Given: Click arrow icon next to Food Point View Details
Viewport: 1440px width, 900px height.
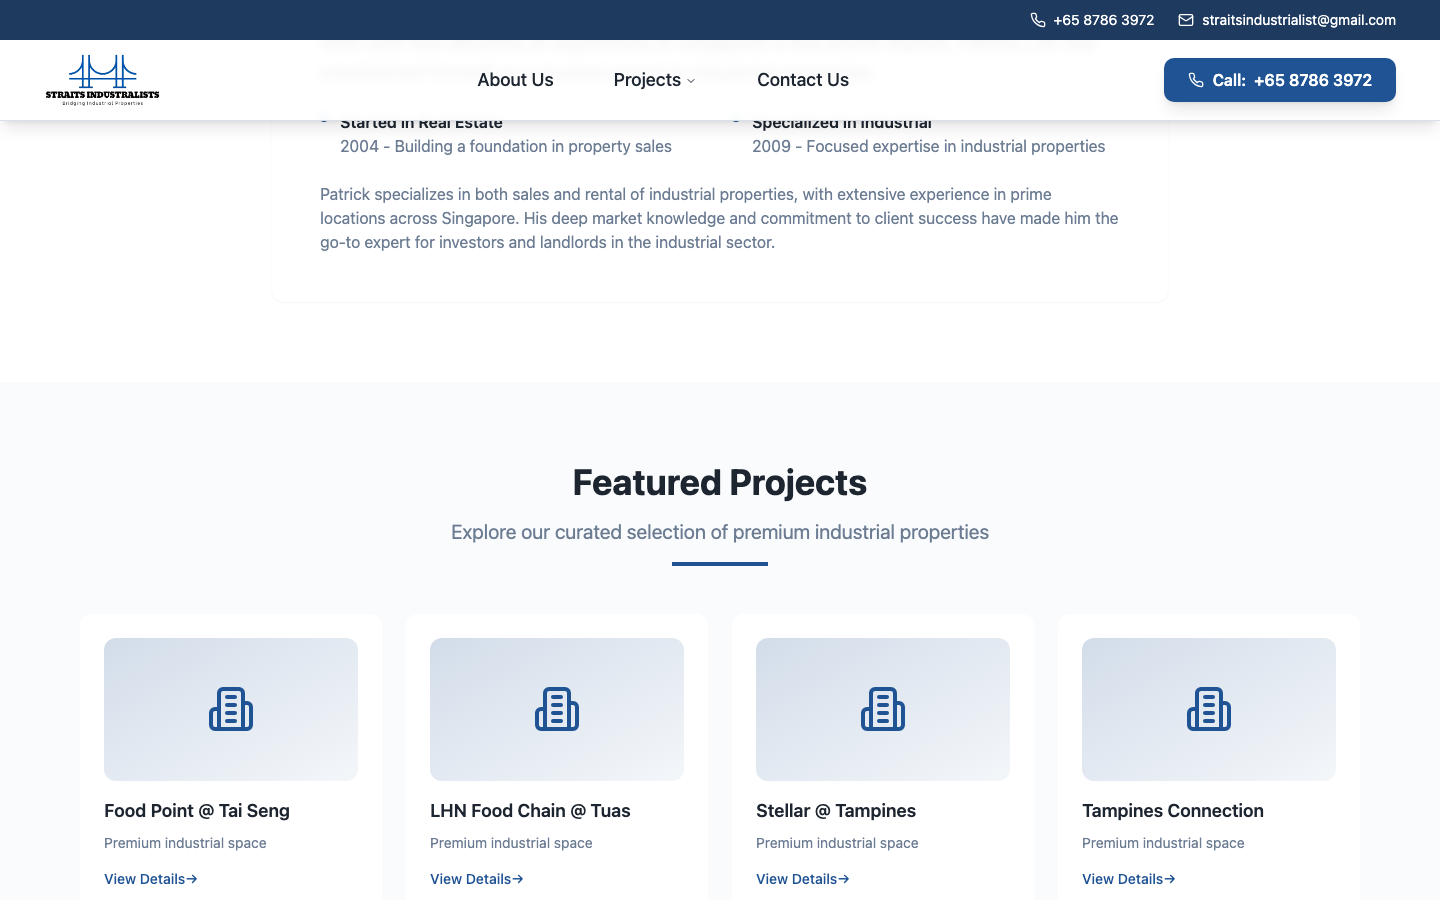Looking at the screenshot, I should (192, 879).
